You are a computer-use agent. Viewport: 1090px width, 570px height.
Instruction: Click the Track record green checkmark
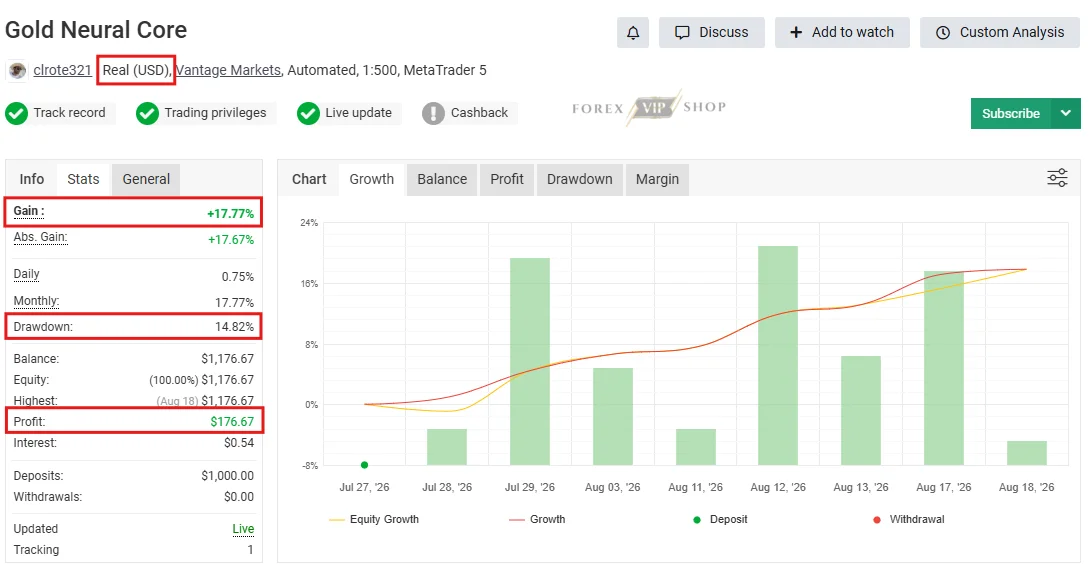[16, 113]
